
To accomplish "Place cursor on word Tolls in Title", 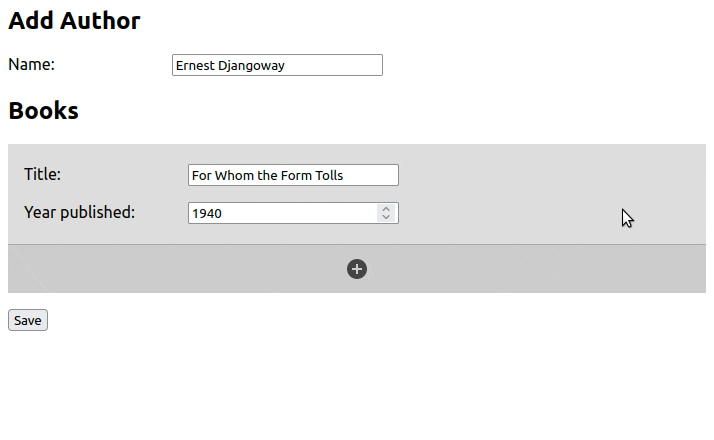I will click(329, 175).
